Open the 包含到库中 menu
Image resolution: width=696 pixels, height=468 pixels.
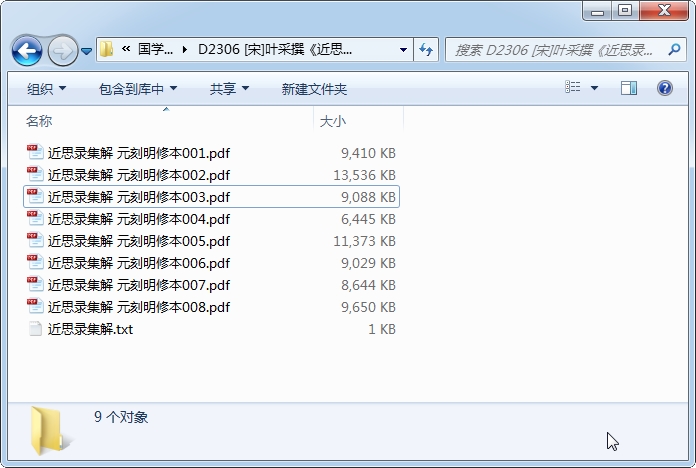138,89
